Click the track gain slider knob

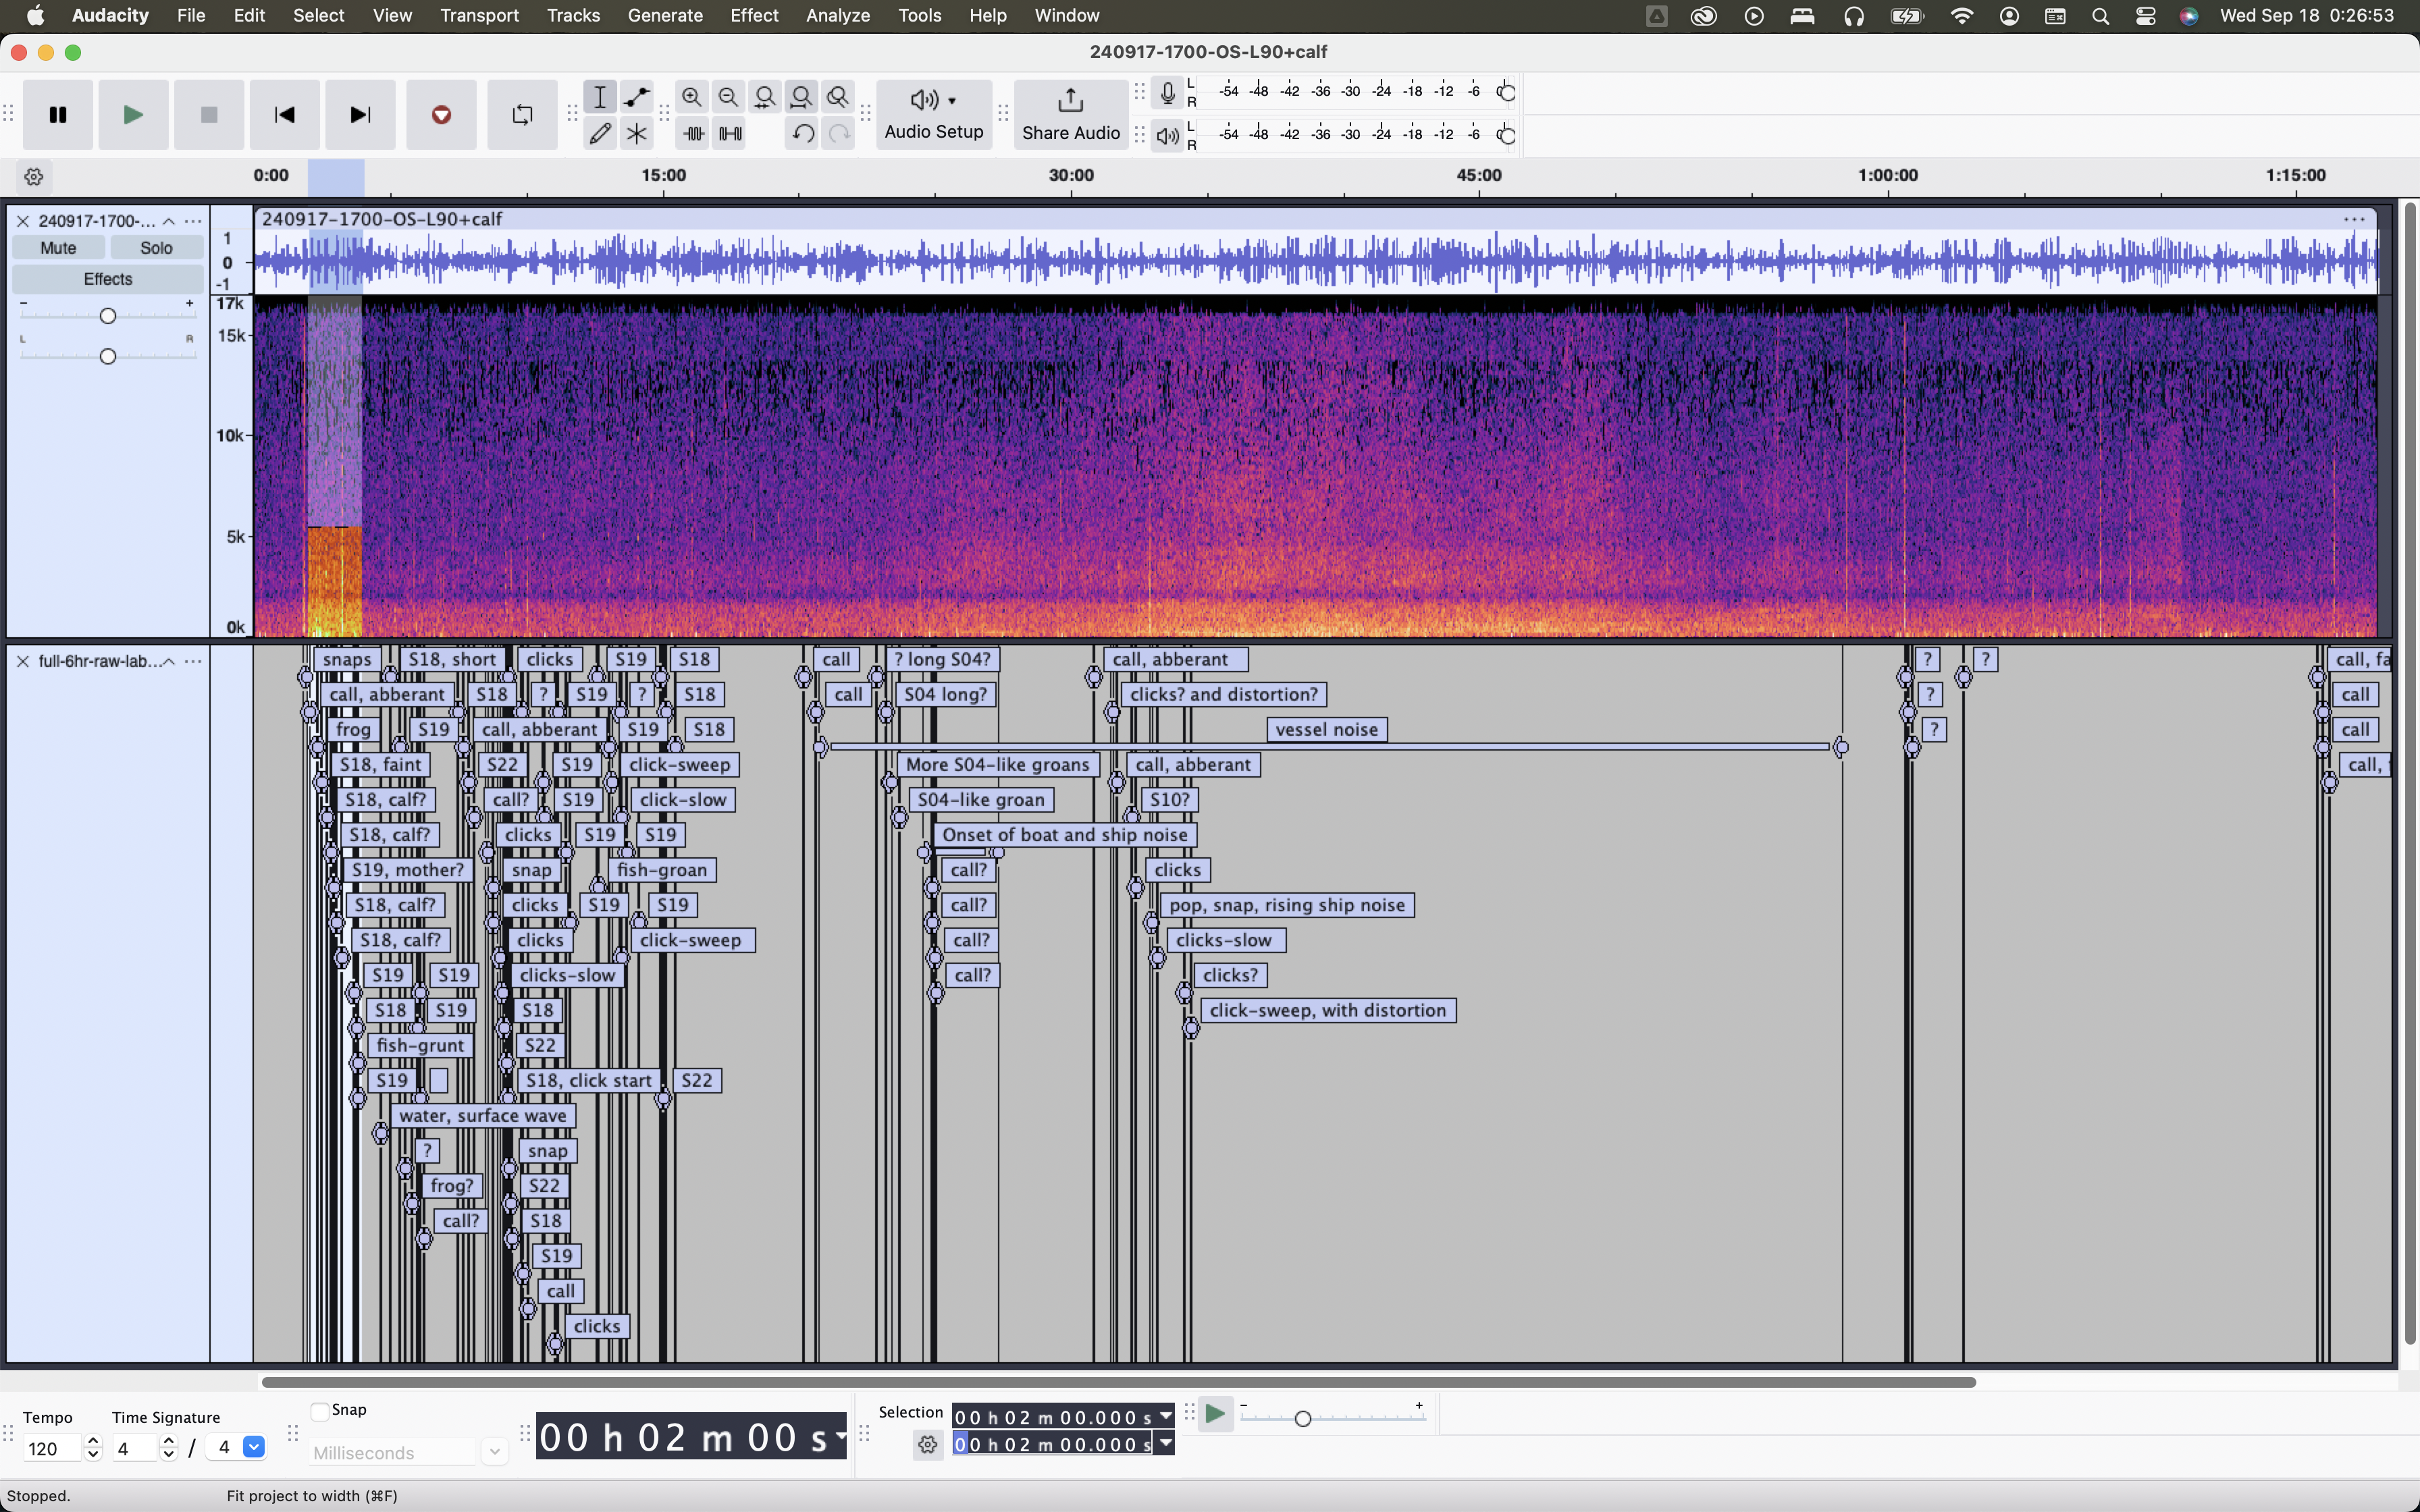pos(108,316)
